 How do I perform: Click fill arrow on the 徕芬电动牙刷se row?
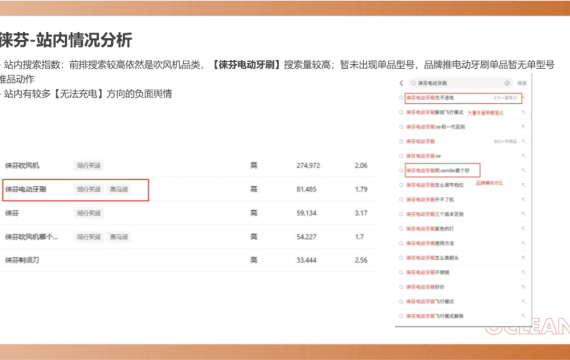tap(523, 156)
